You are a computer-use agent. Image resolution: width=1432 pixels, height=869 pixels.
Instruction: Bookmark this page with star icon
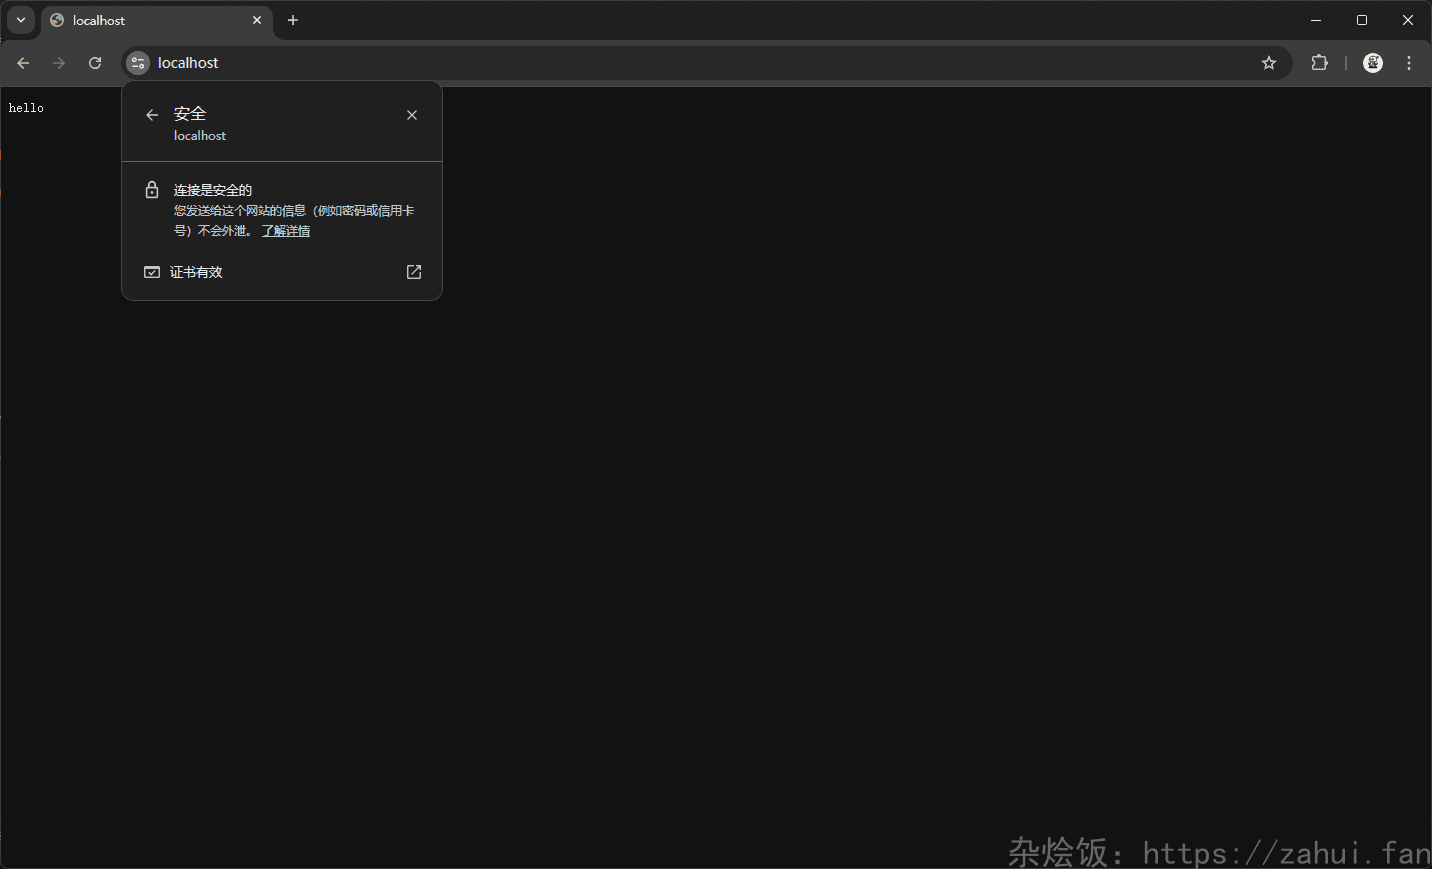[1269, 63]
